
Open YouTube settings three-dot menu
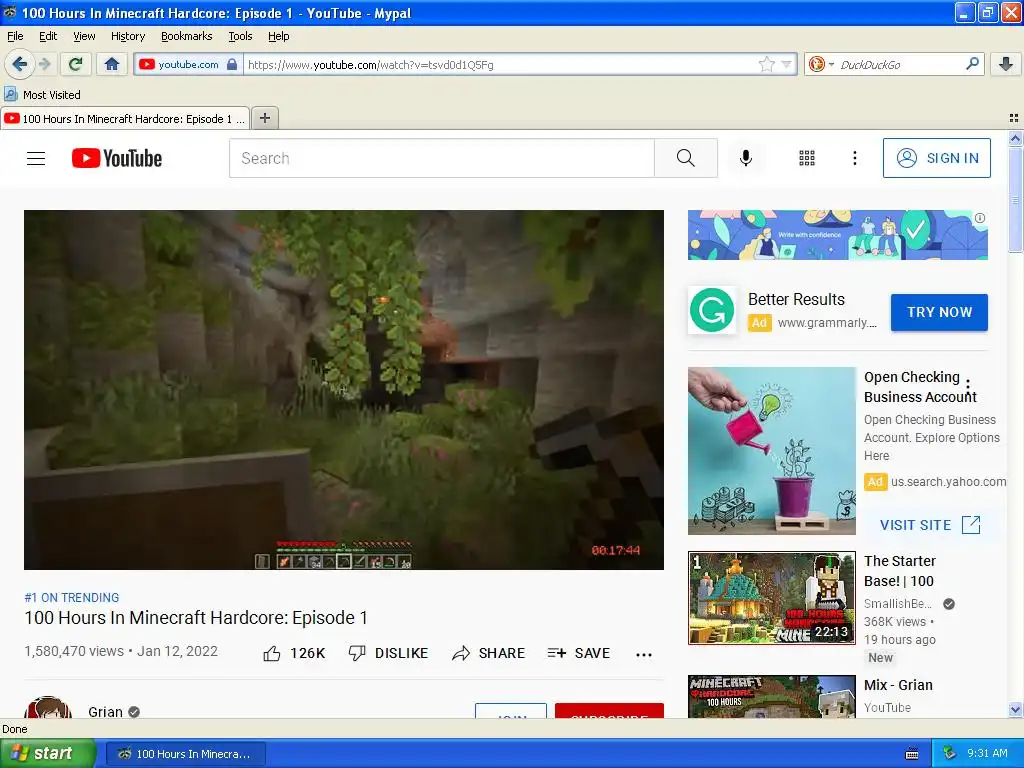coord(854,158)
